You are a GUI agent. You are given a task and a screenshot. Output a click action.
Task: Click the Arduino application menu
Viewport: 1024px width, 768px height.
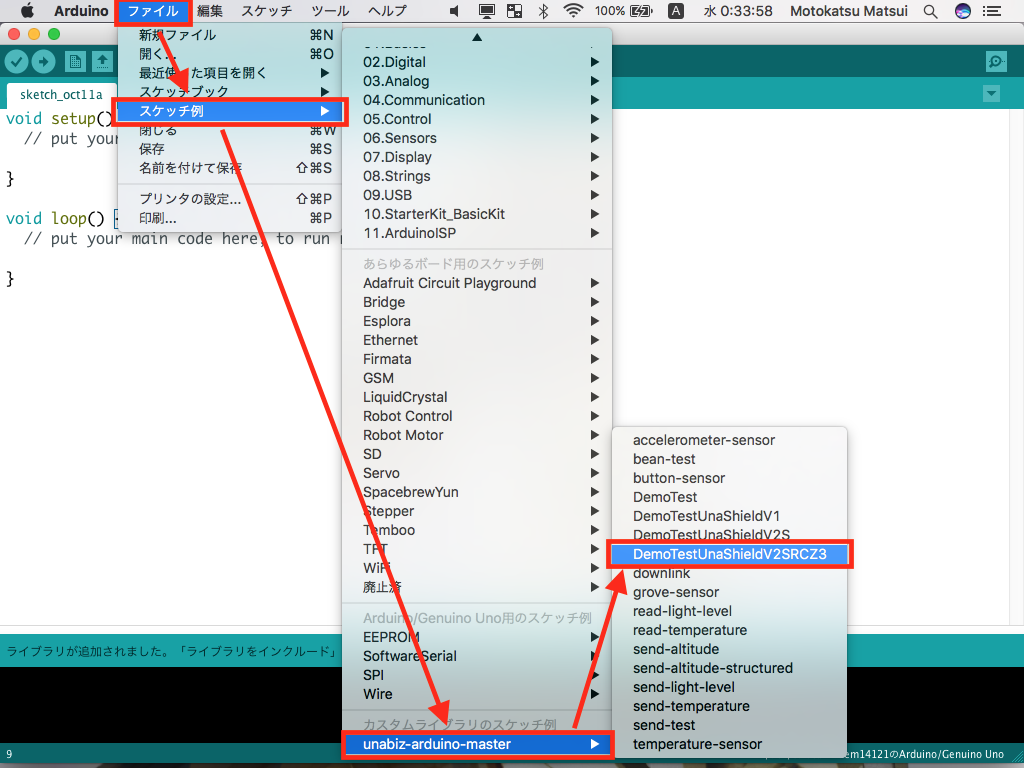[x=81, y=11]
